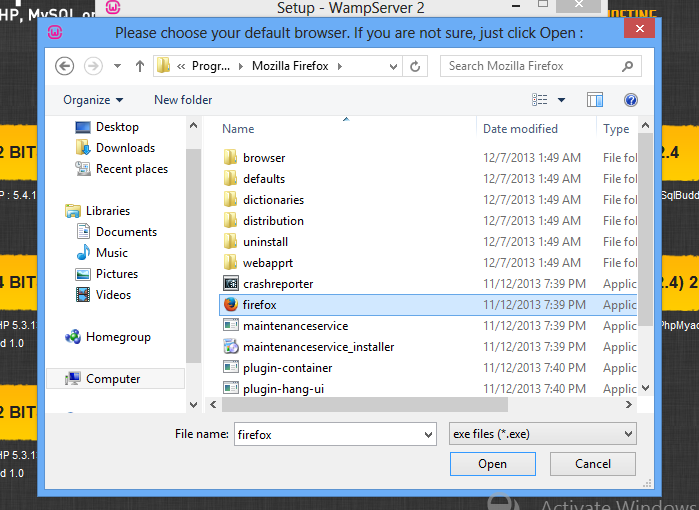Click the change view icon
The height and width of the screenshot is (510, 699).
pyautogui.click(x=539, y=100)
